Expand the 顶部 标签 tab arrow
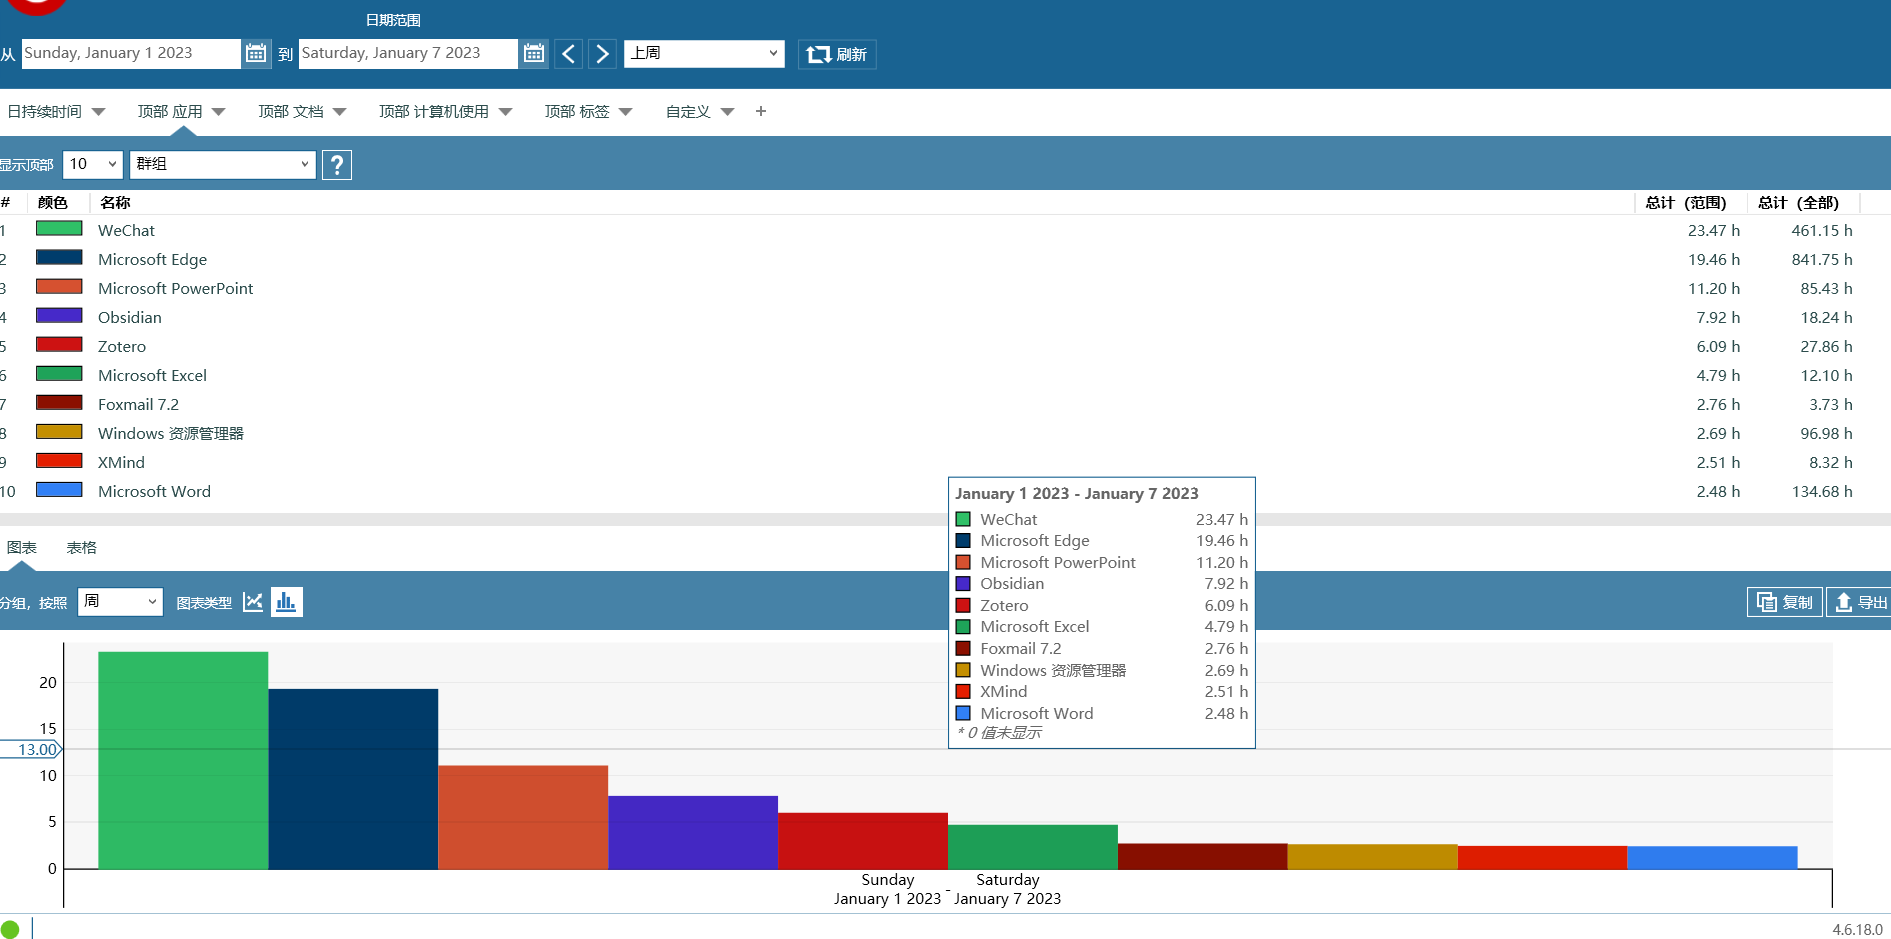 626,111
